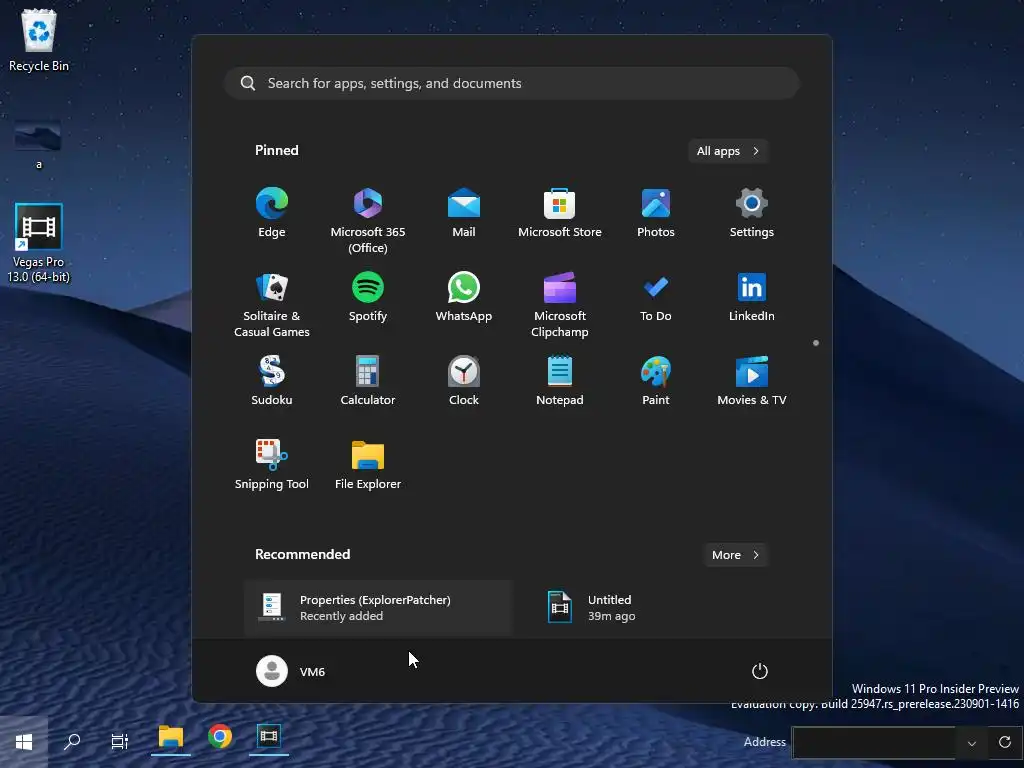Expand the Address toolbar dropdown
The height and width of the screenshot is (768, 1024).
click(972, 743)
